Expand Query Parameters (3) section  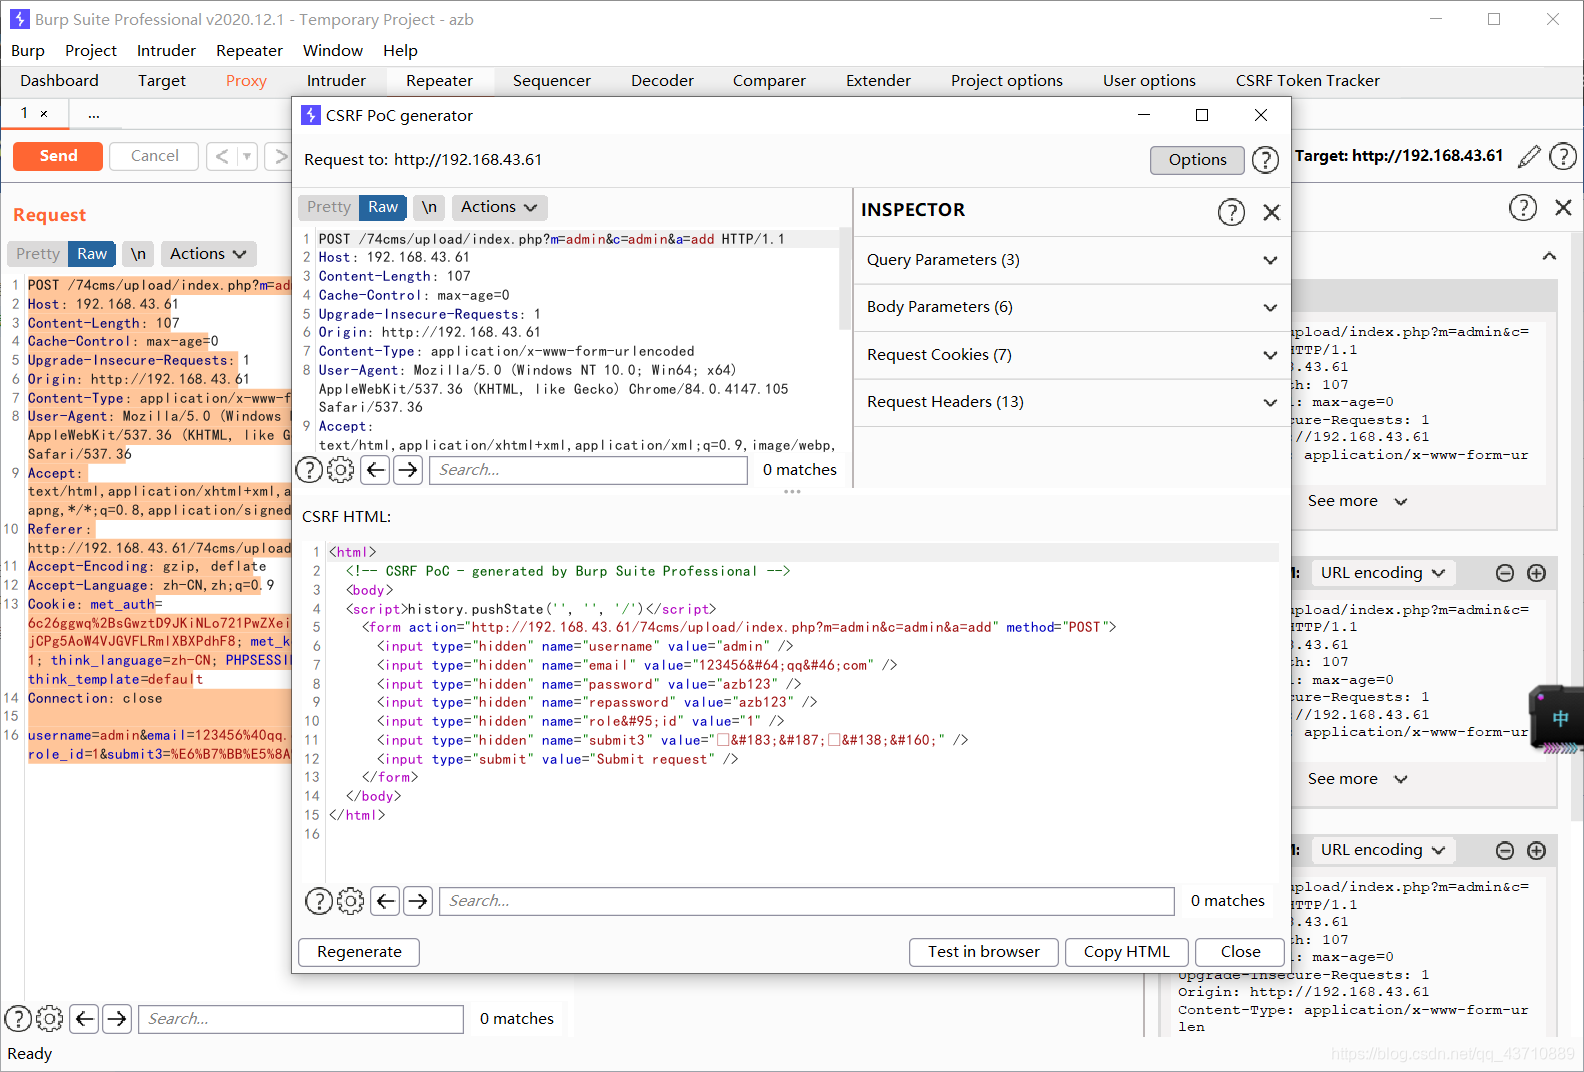coord(1072,260)
